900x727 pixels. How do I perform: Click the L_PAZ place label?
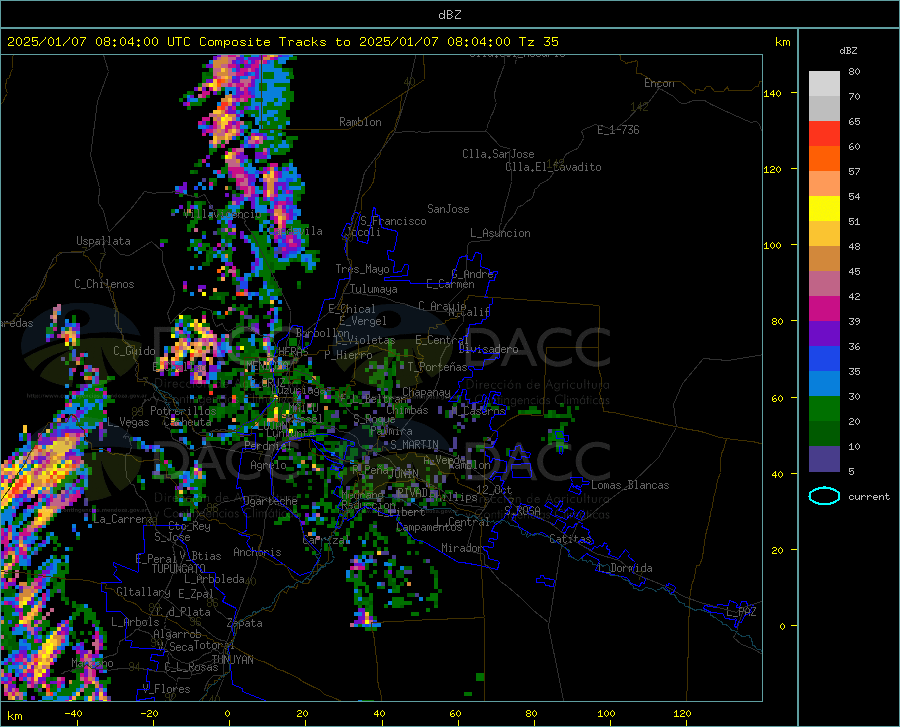pos(741,612)
